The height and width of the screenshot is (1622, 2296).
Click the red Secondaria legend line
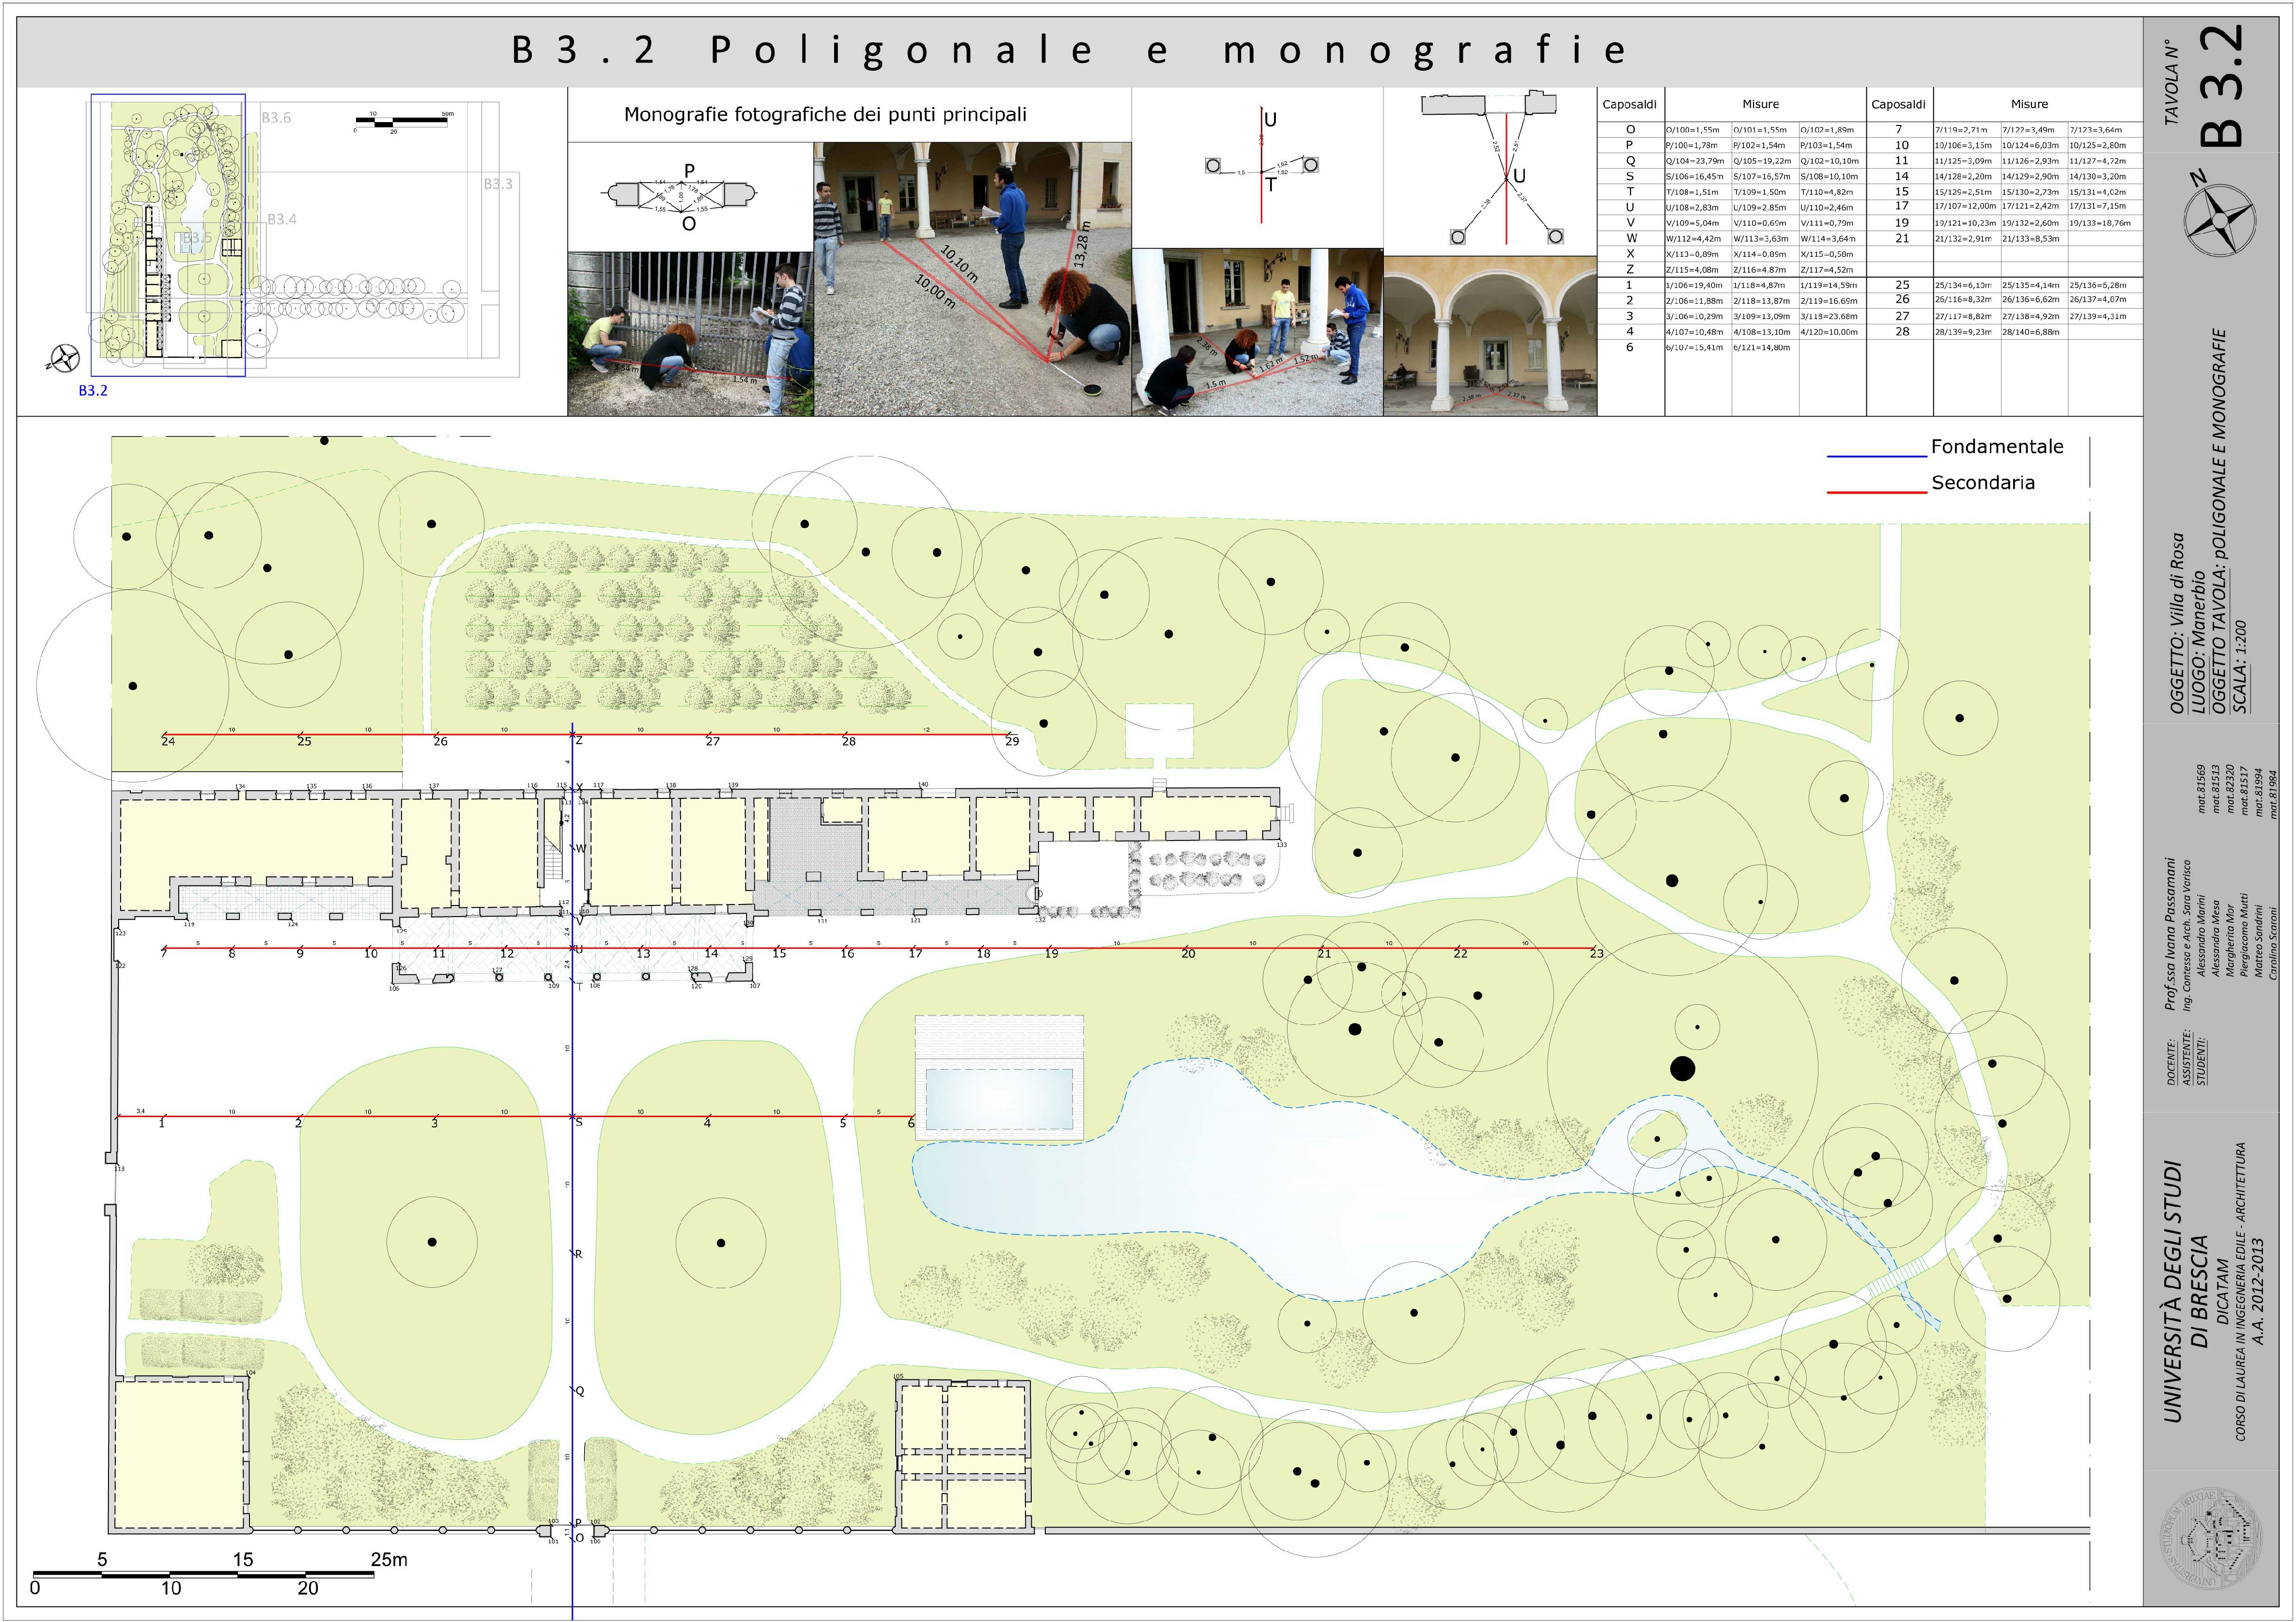1876,492
